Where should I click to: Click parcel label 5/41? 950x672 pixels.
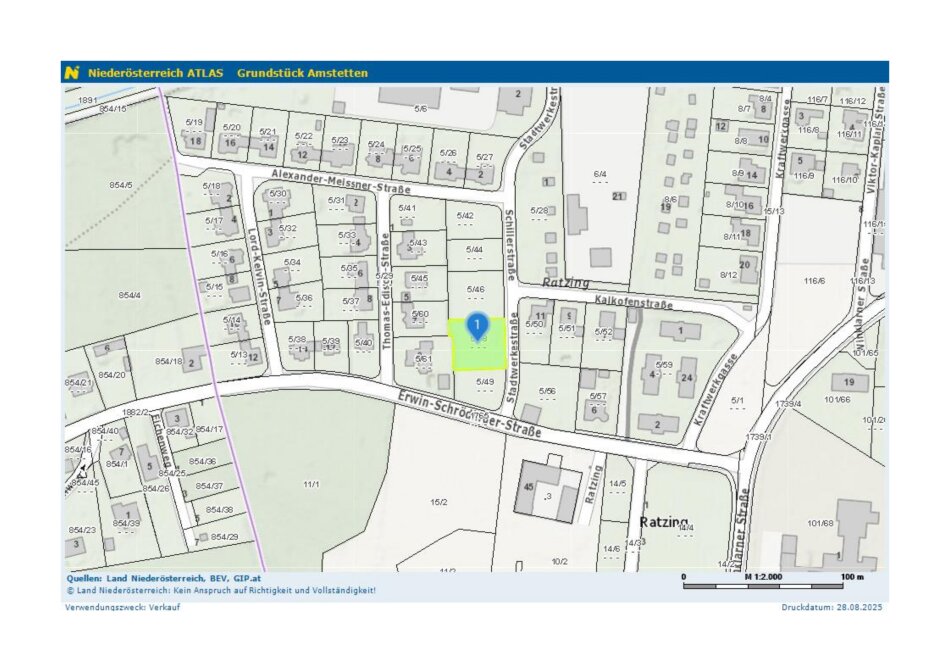[407, 208]
